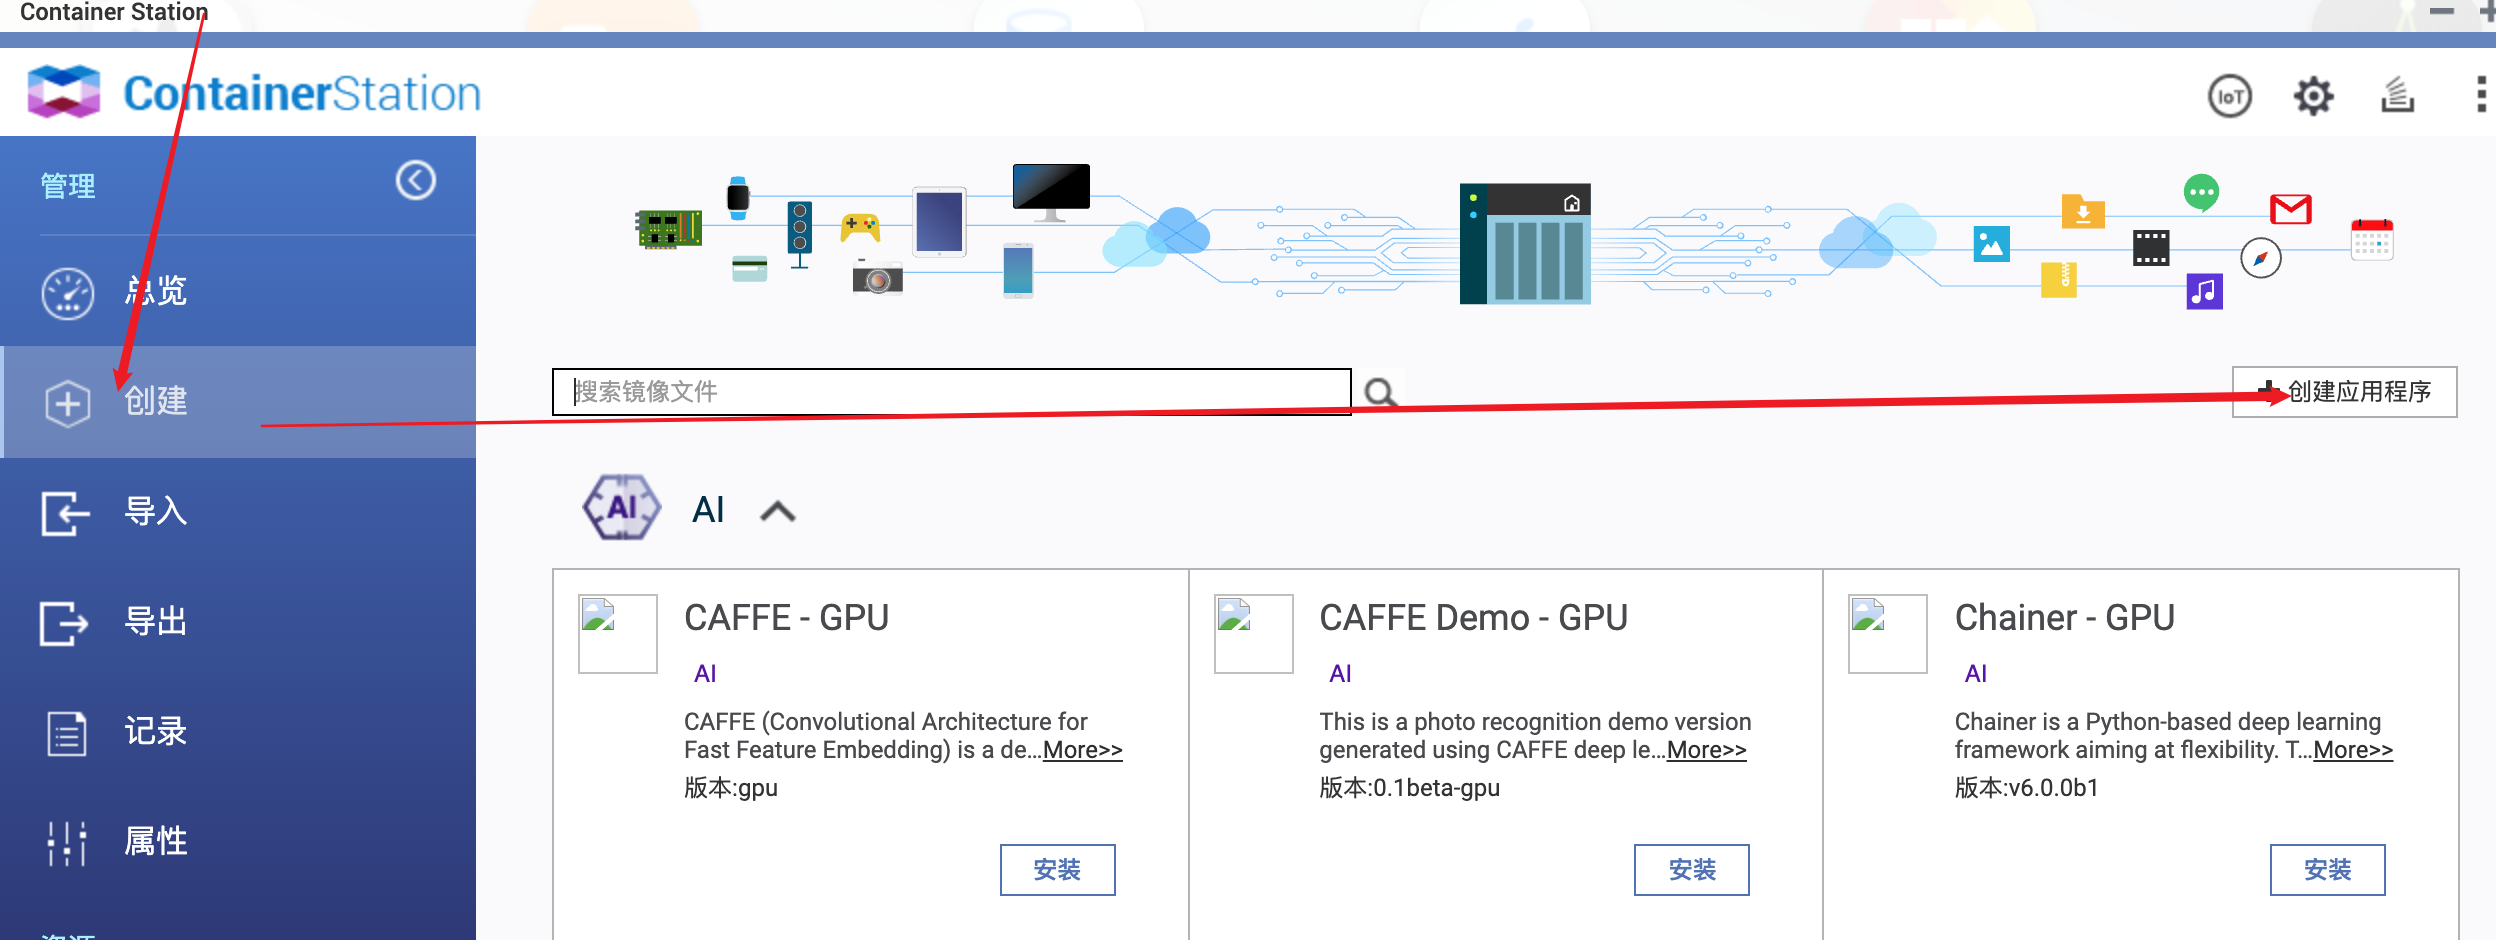Click the 管理 sidebar heading
Viewport: 2496px width, 940px height.
coord(68,186)
